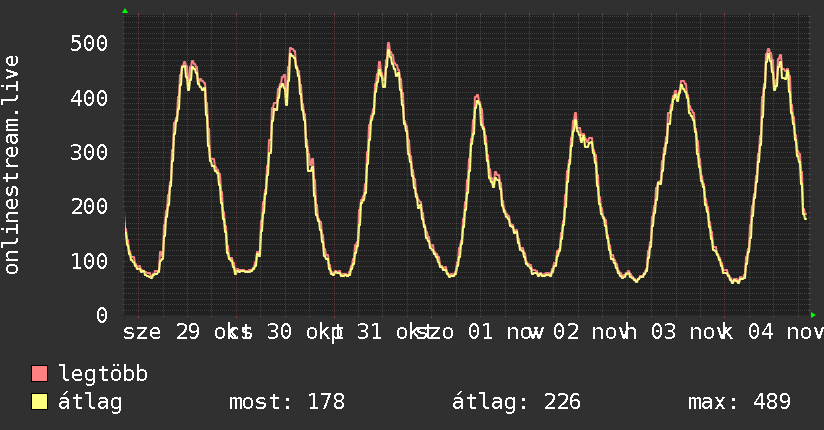Select the legtöbb legend label

pyautogui.click(x=104, y=375)
